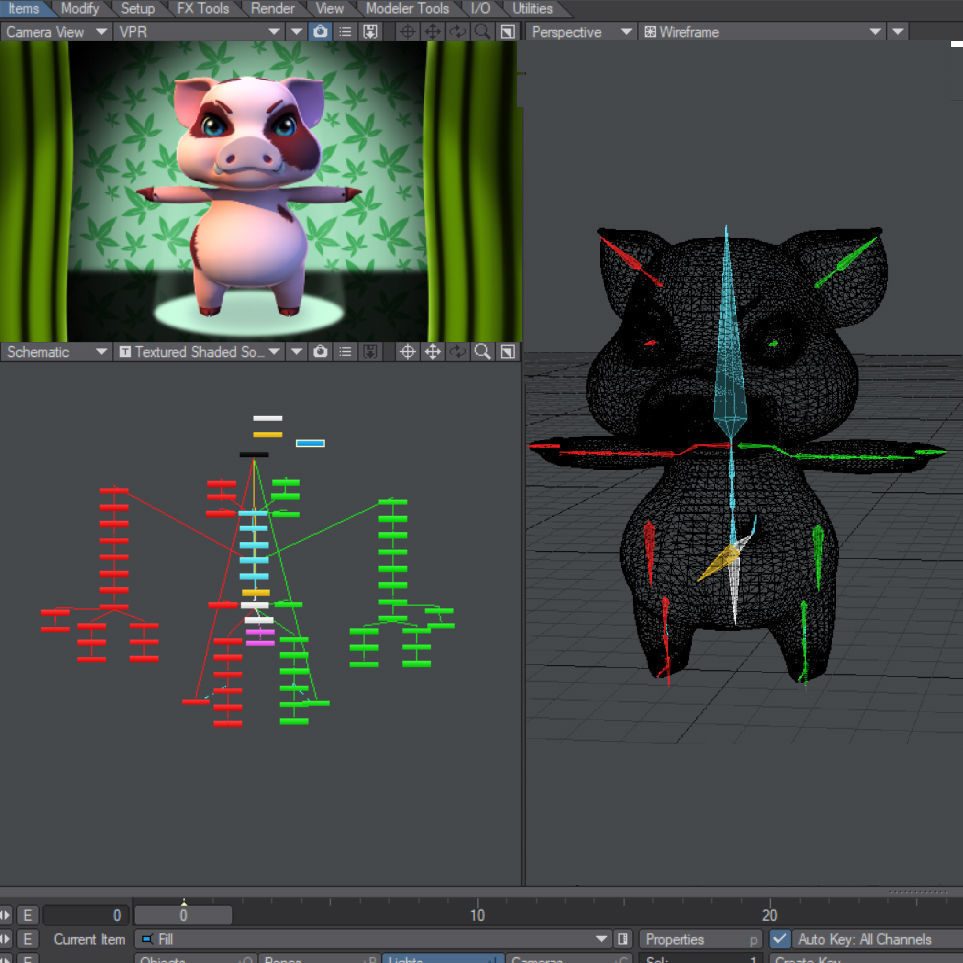The image size is (963, 963).
Task: Select move/pan icon in Camera View toolbar
Action: point(433,32)
